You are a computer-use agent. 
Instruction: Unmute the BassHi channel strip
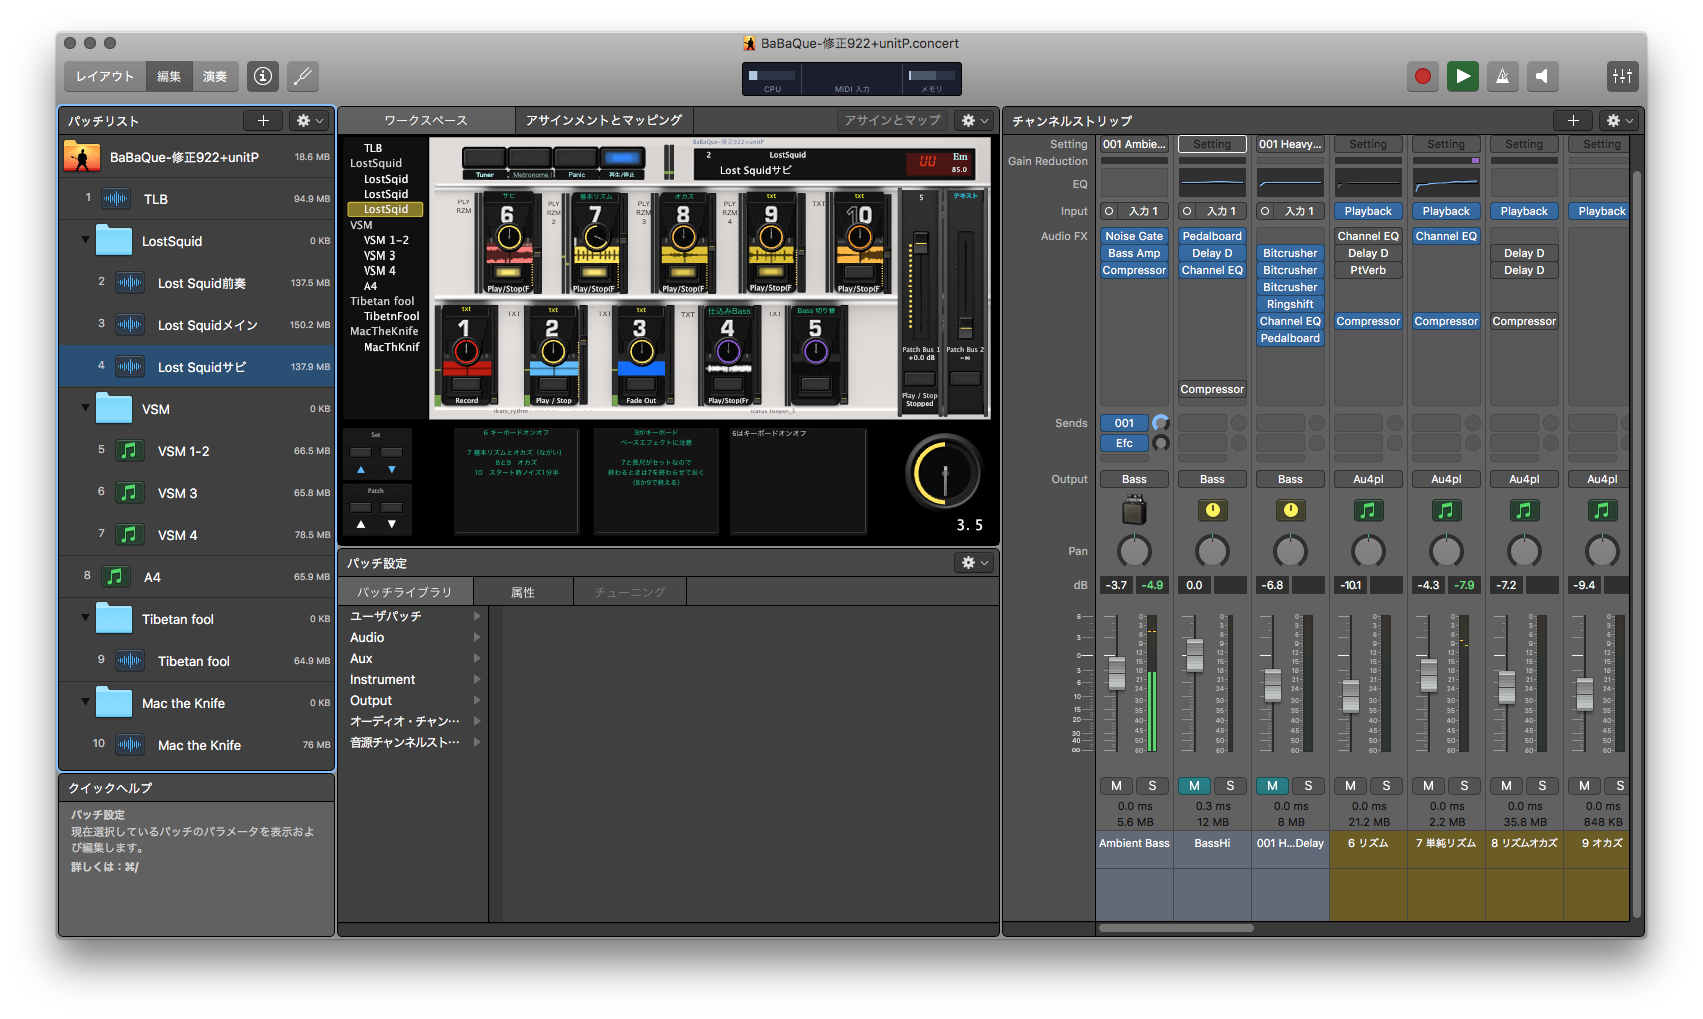1194,786
